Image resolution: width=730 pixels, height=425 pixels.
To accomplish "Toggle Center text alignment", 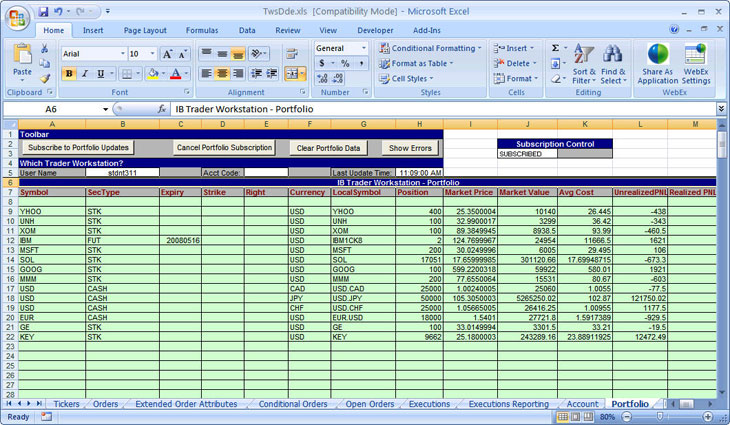I will (x=222, y=74).
